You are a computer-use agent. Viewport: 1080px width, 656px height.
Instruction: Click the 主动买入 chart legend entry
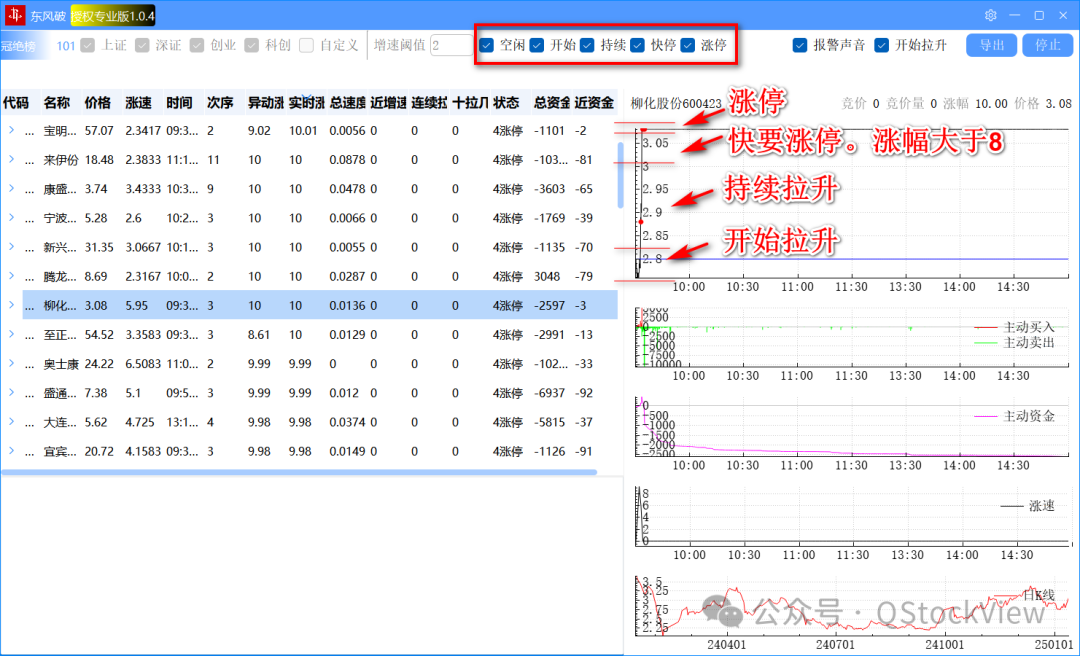1015,327
